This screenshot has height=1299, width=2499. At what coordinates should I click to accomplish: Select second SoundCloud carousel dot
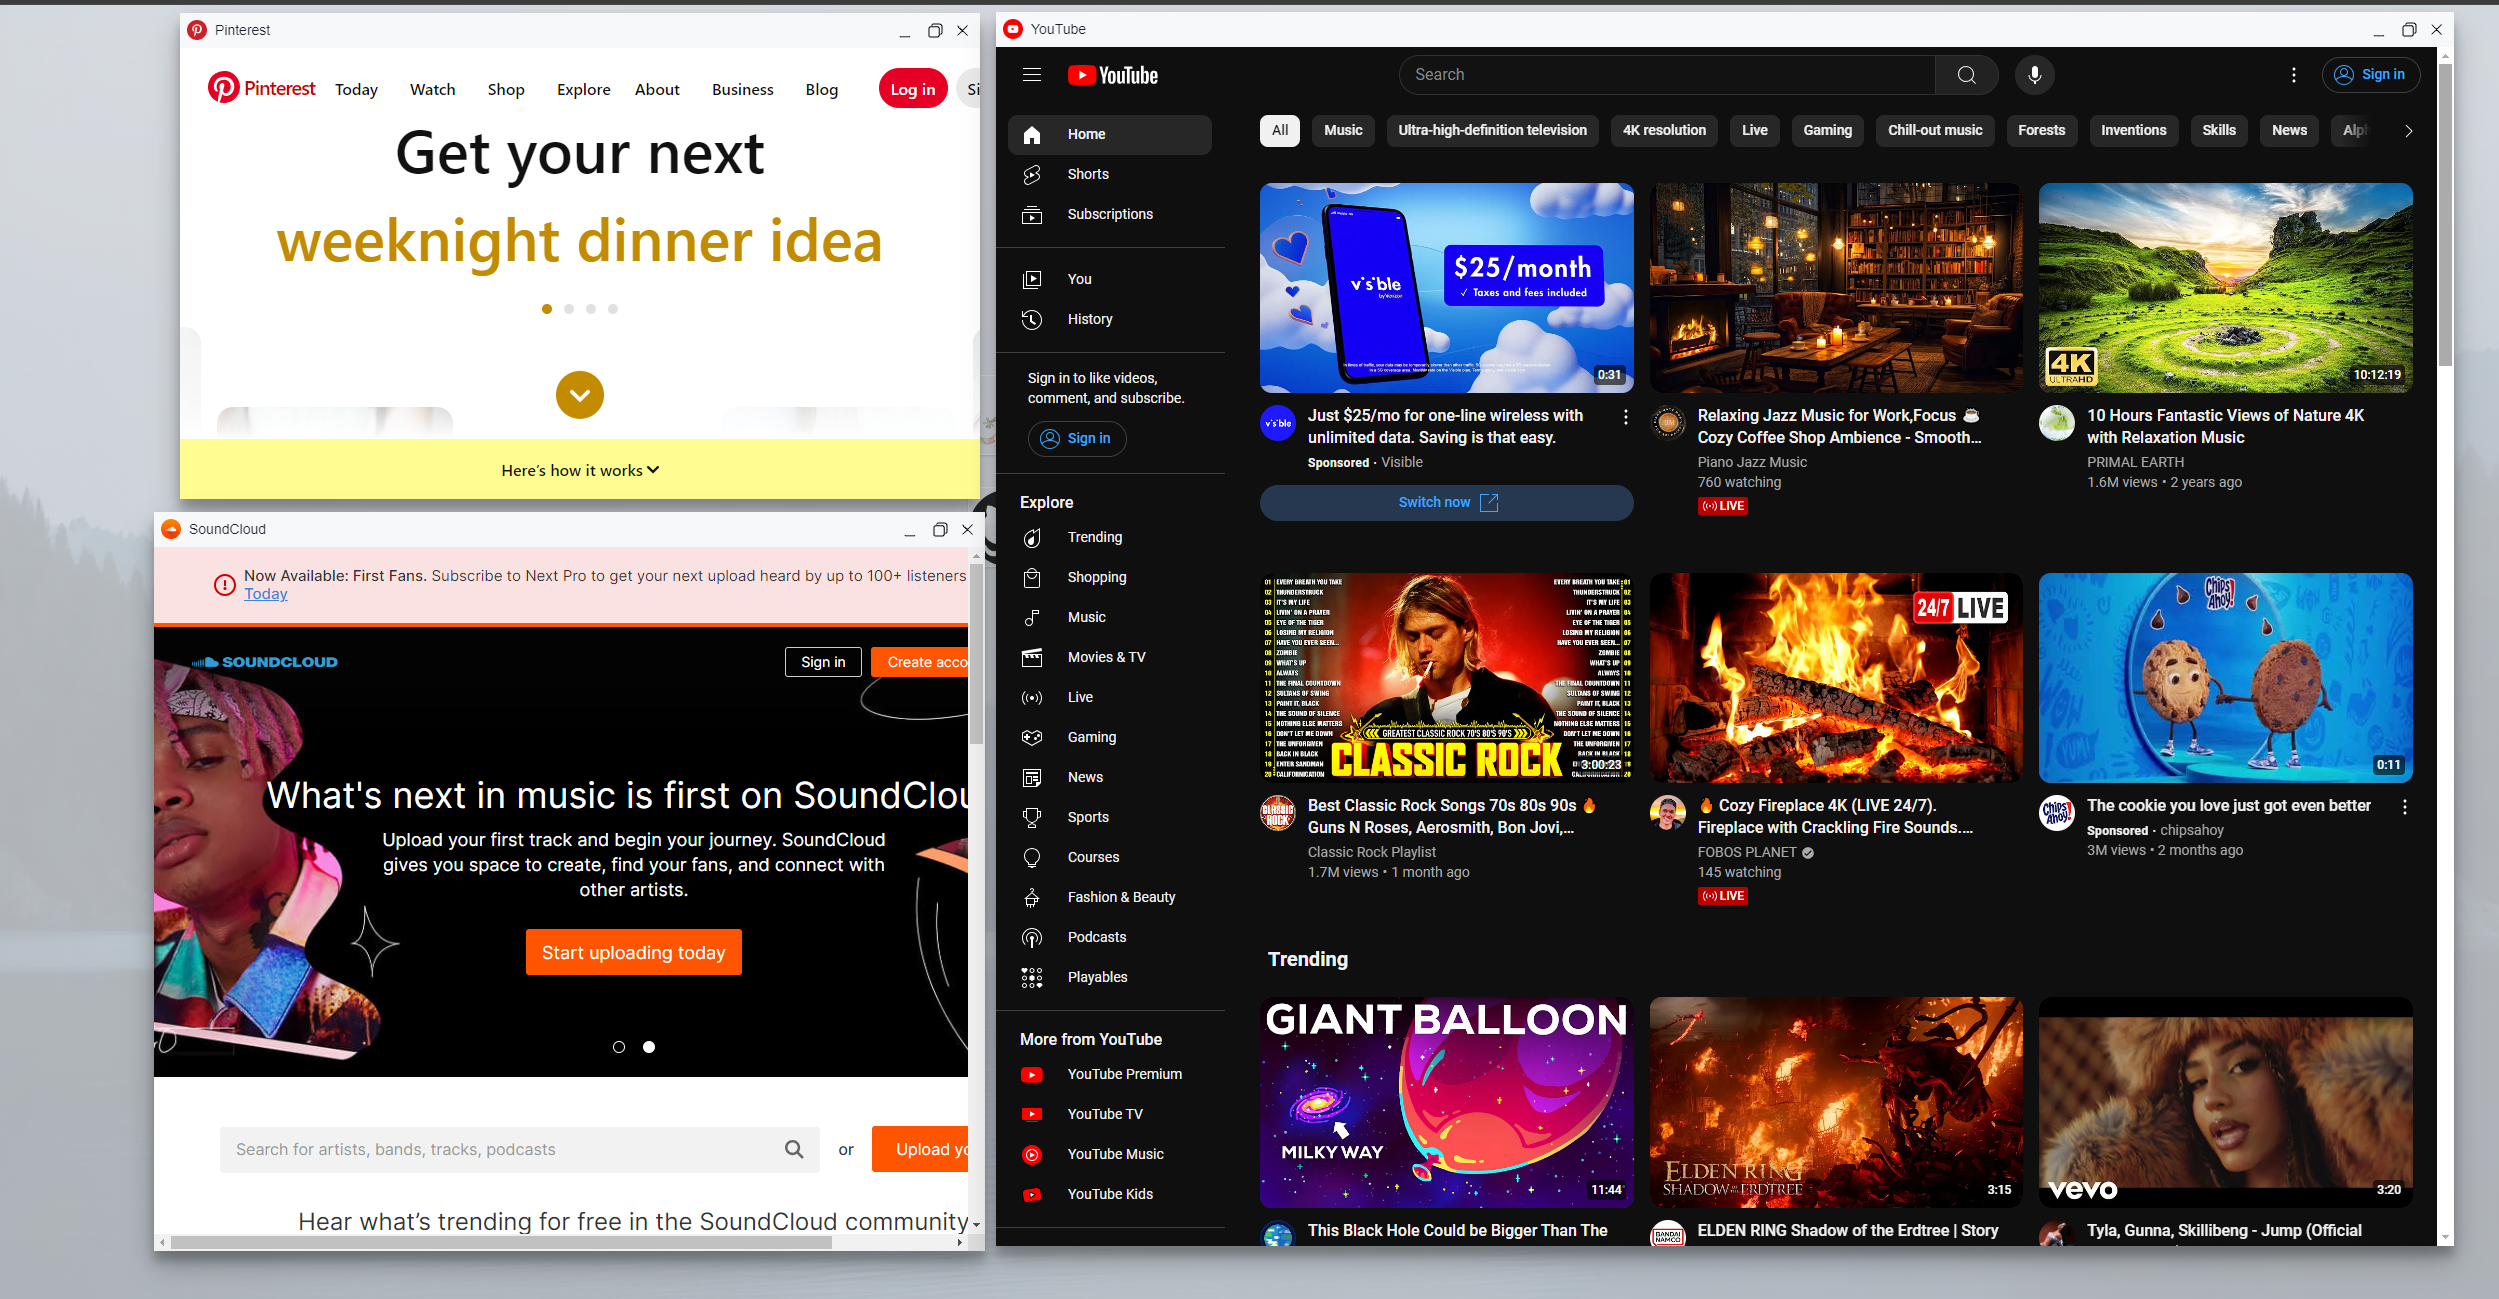[x=649, y=1047]
